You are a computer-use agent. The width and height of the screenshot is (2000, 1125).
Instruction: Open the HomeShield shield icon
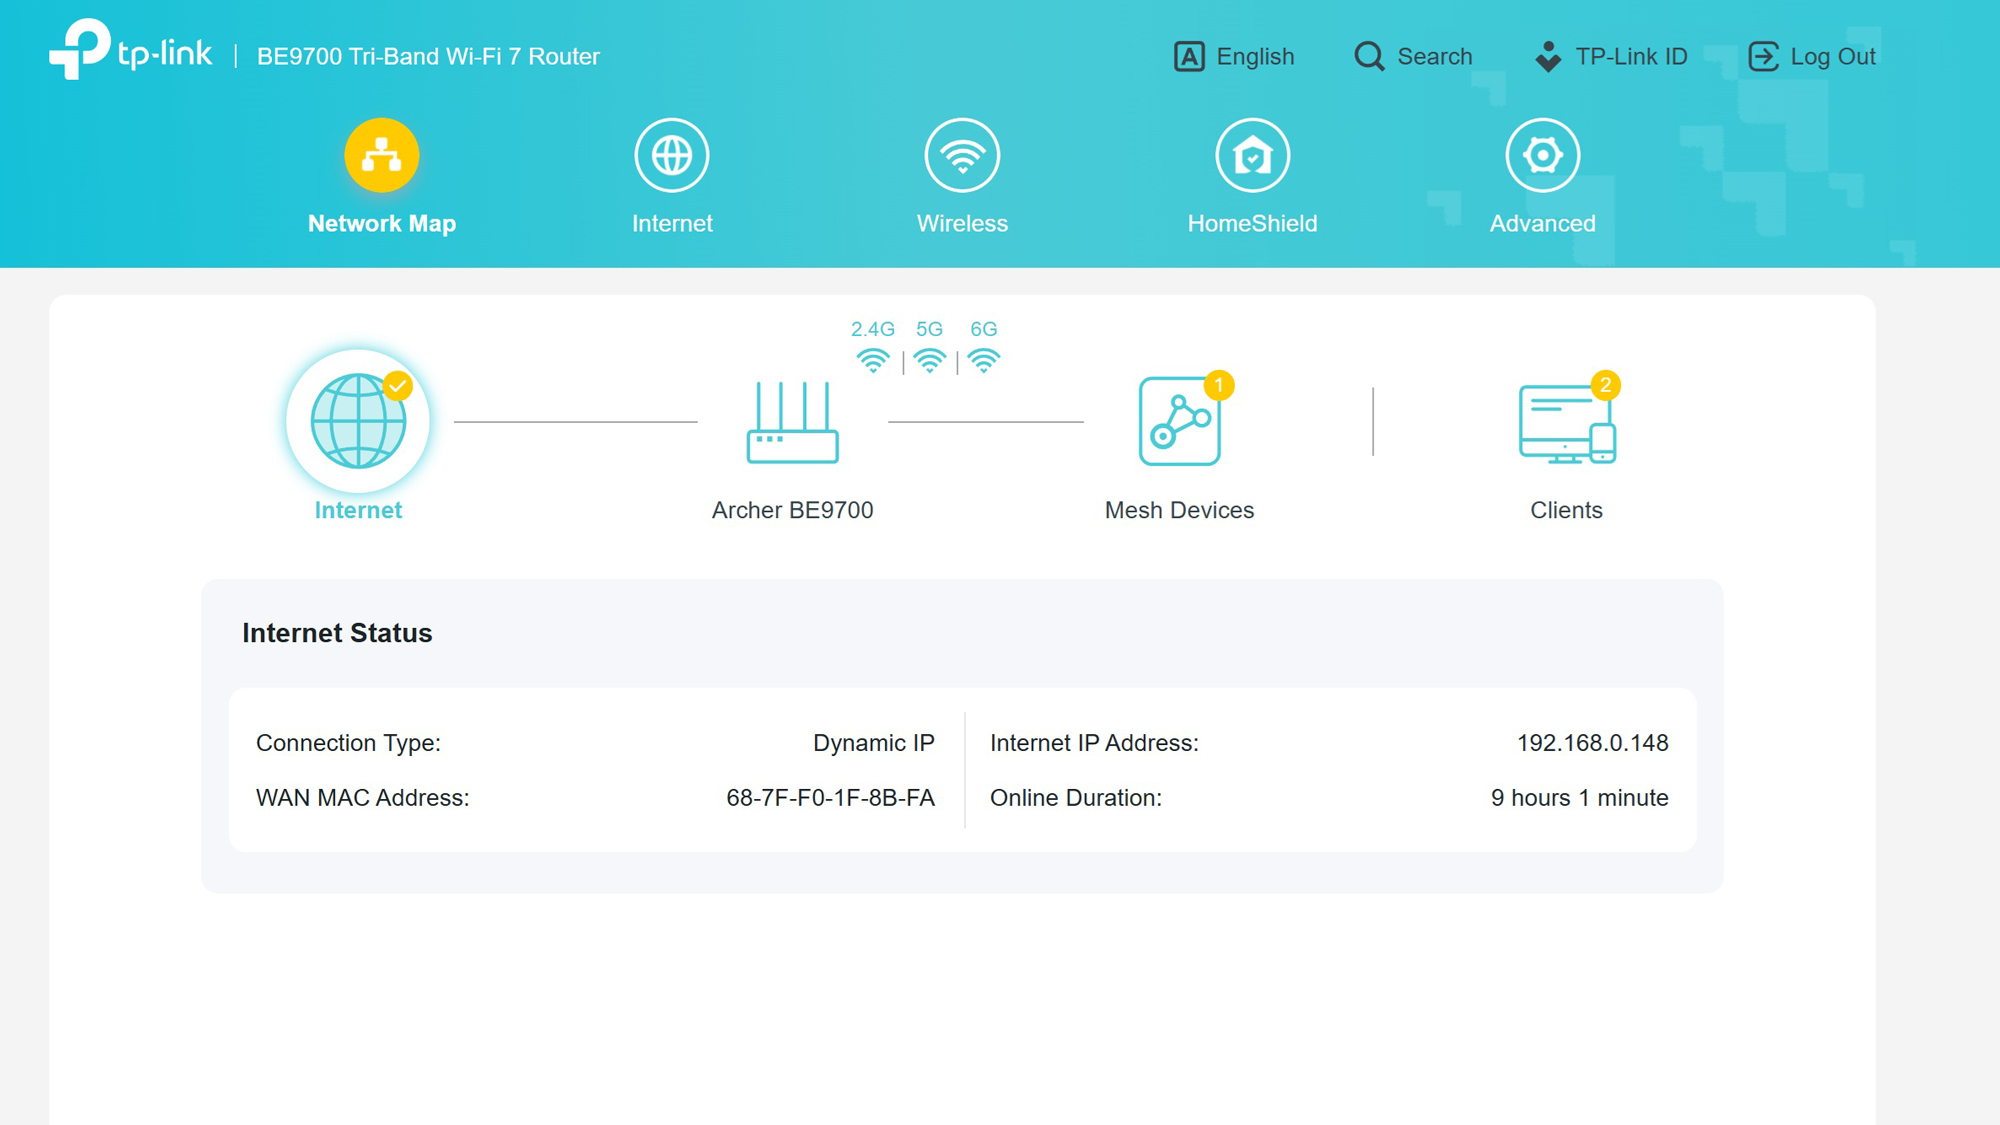pos(1252,156)
